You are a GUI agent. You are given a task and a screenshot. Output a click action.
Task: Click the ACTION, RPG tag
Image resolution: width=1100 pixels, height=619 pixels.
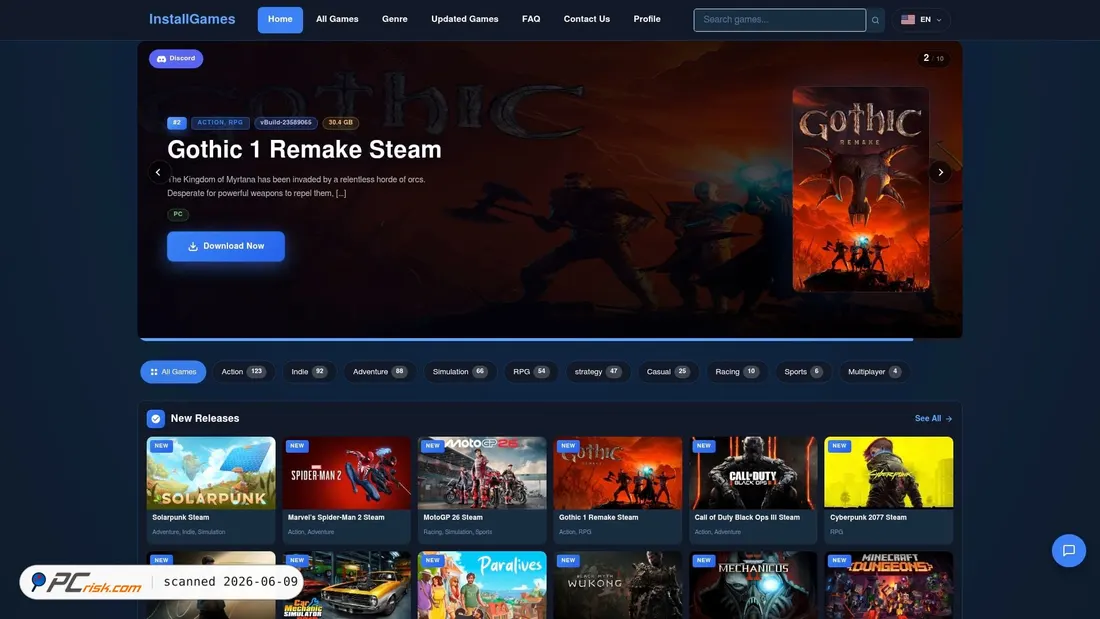tap(220, 123)
